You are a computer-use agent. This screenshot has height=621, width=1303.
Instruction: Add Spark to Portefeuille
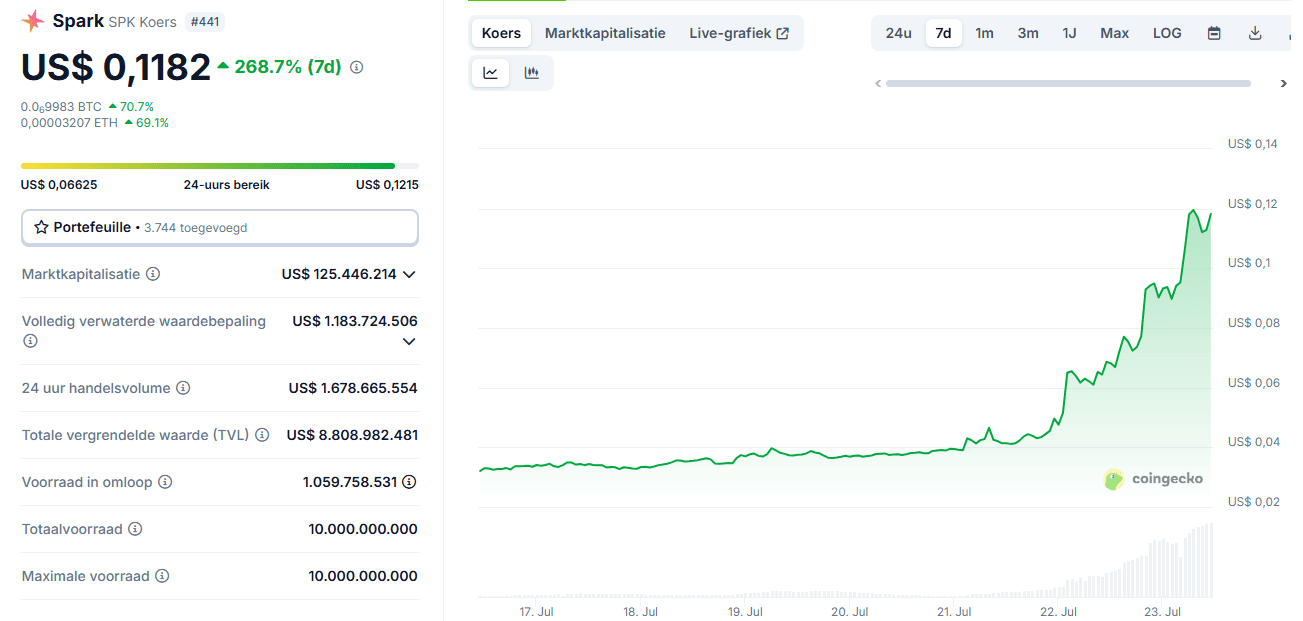(220, 227)
